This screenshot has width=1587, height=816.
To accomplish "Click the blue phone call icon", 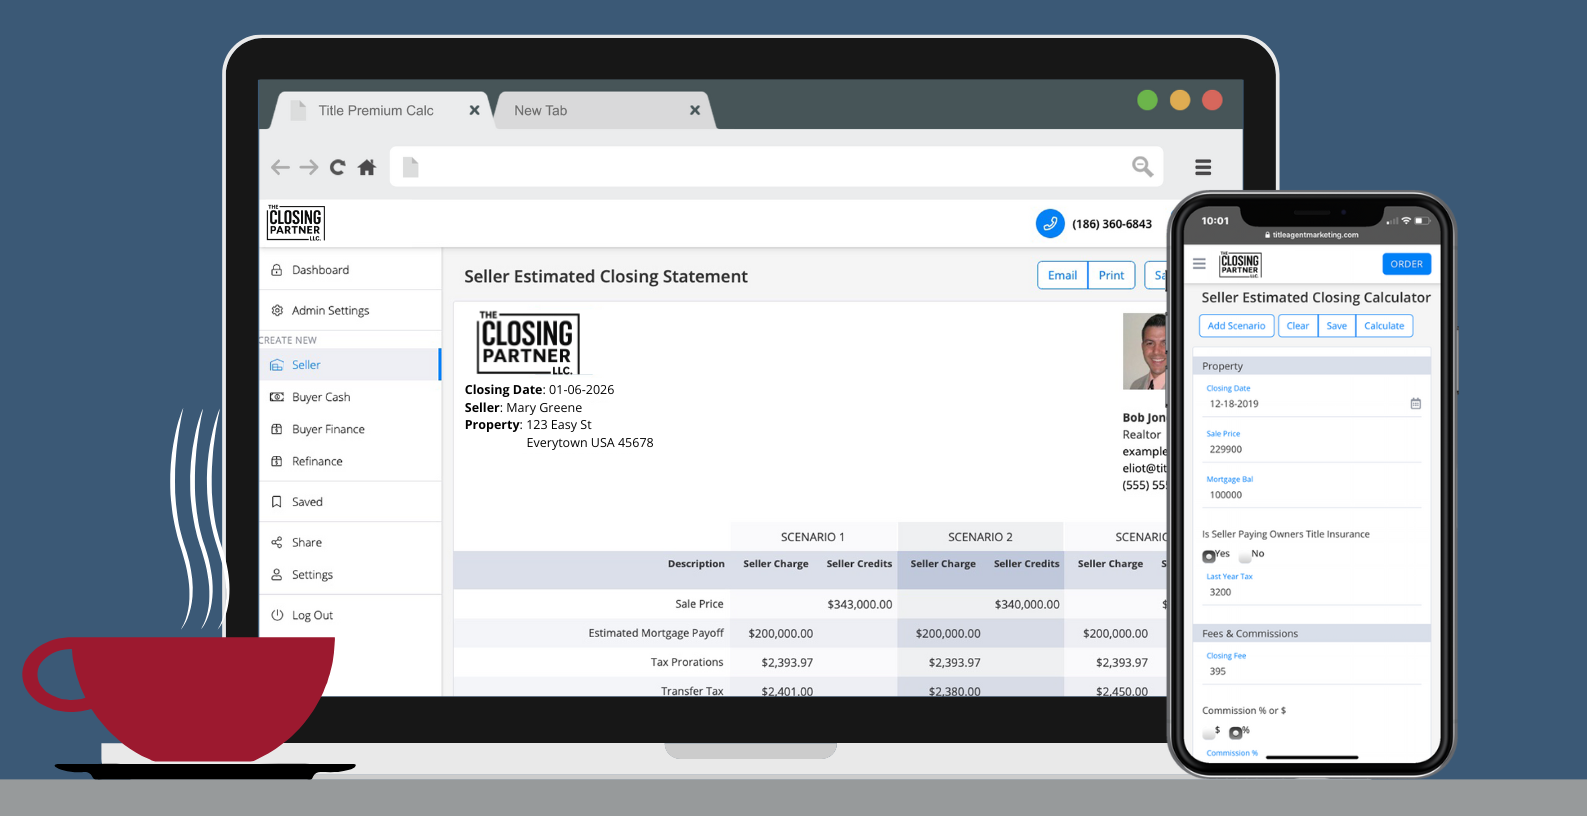I will (1049, 224).
